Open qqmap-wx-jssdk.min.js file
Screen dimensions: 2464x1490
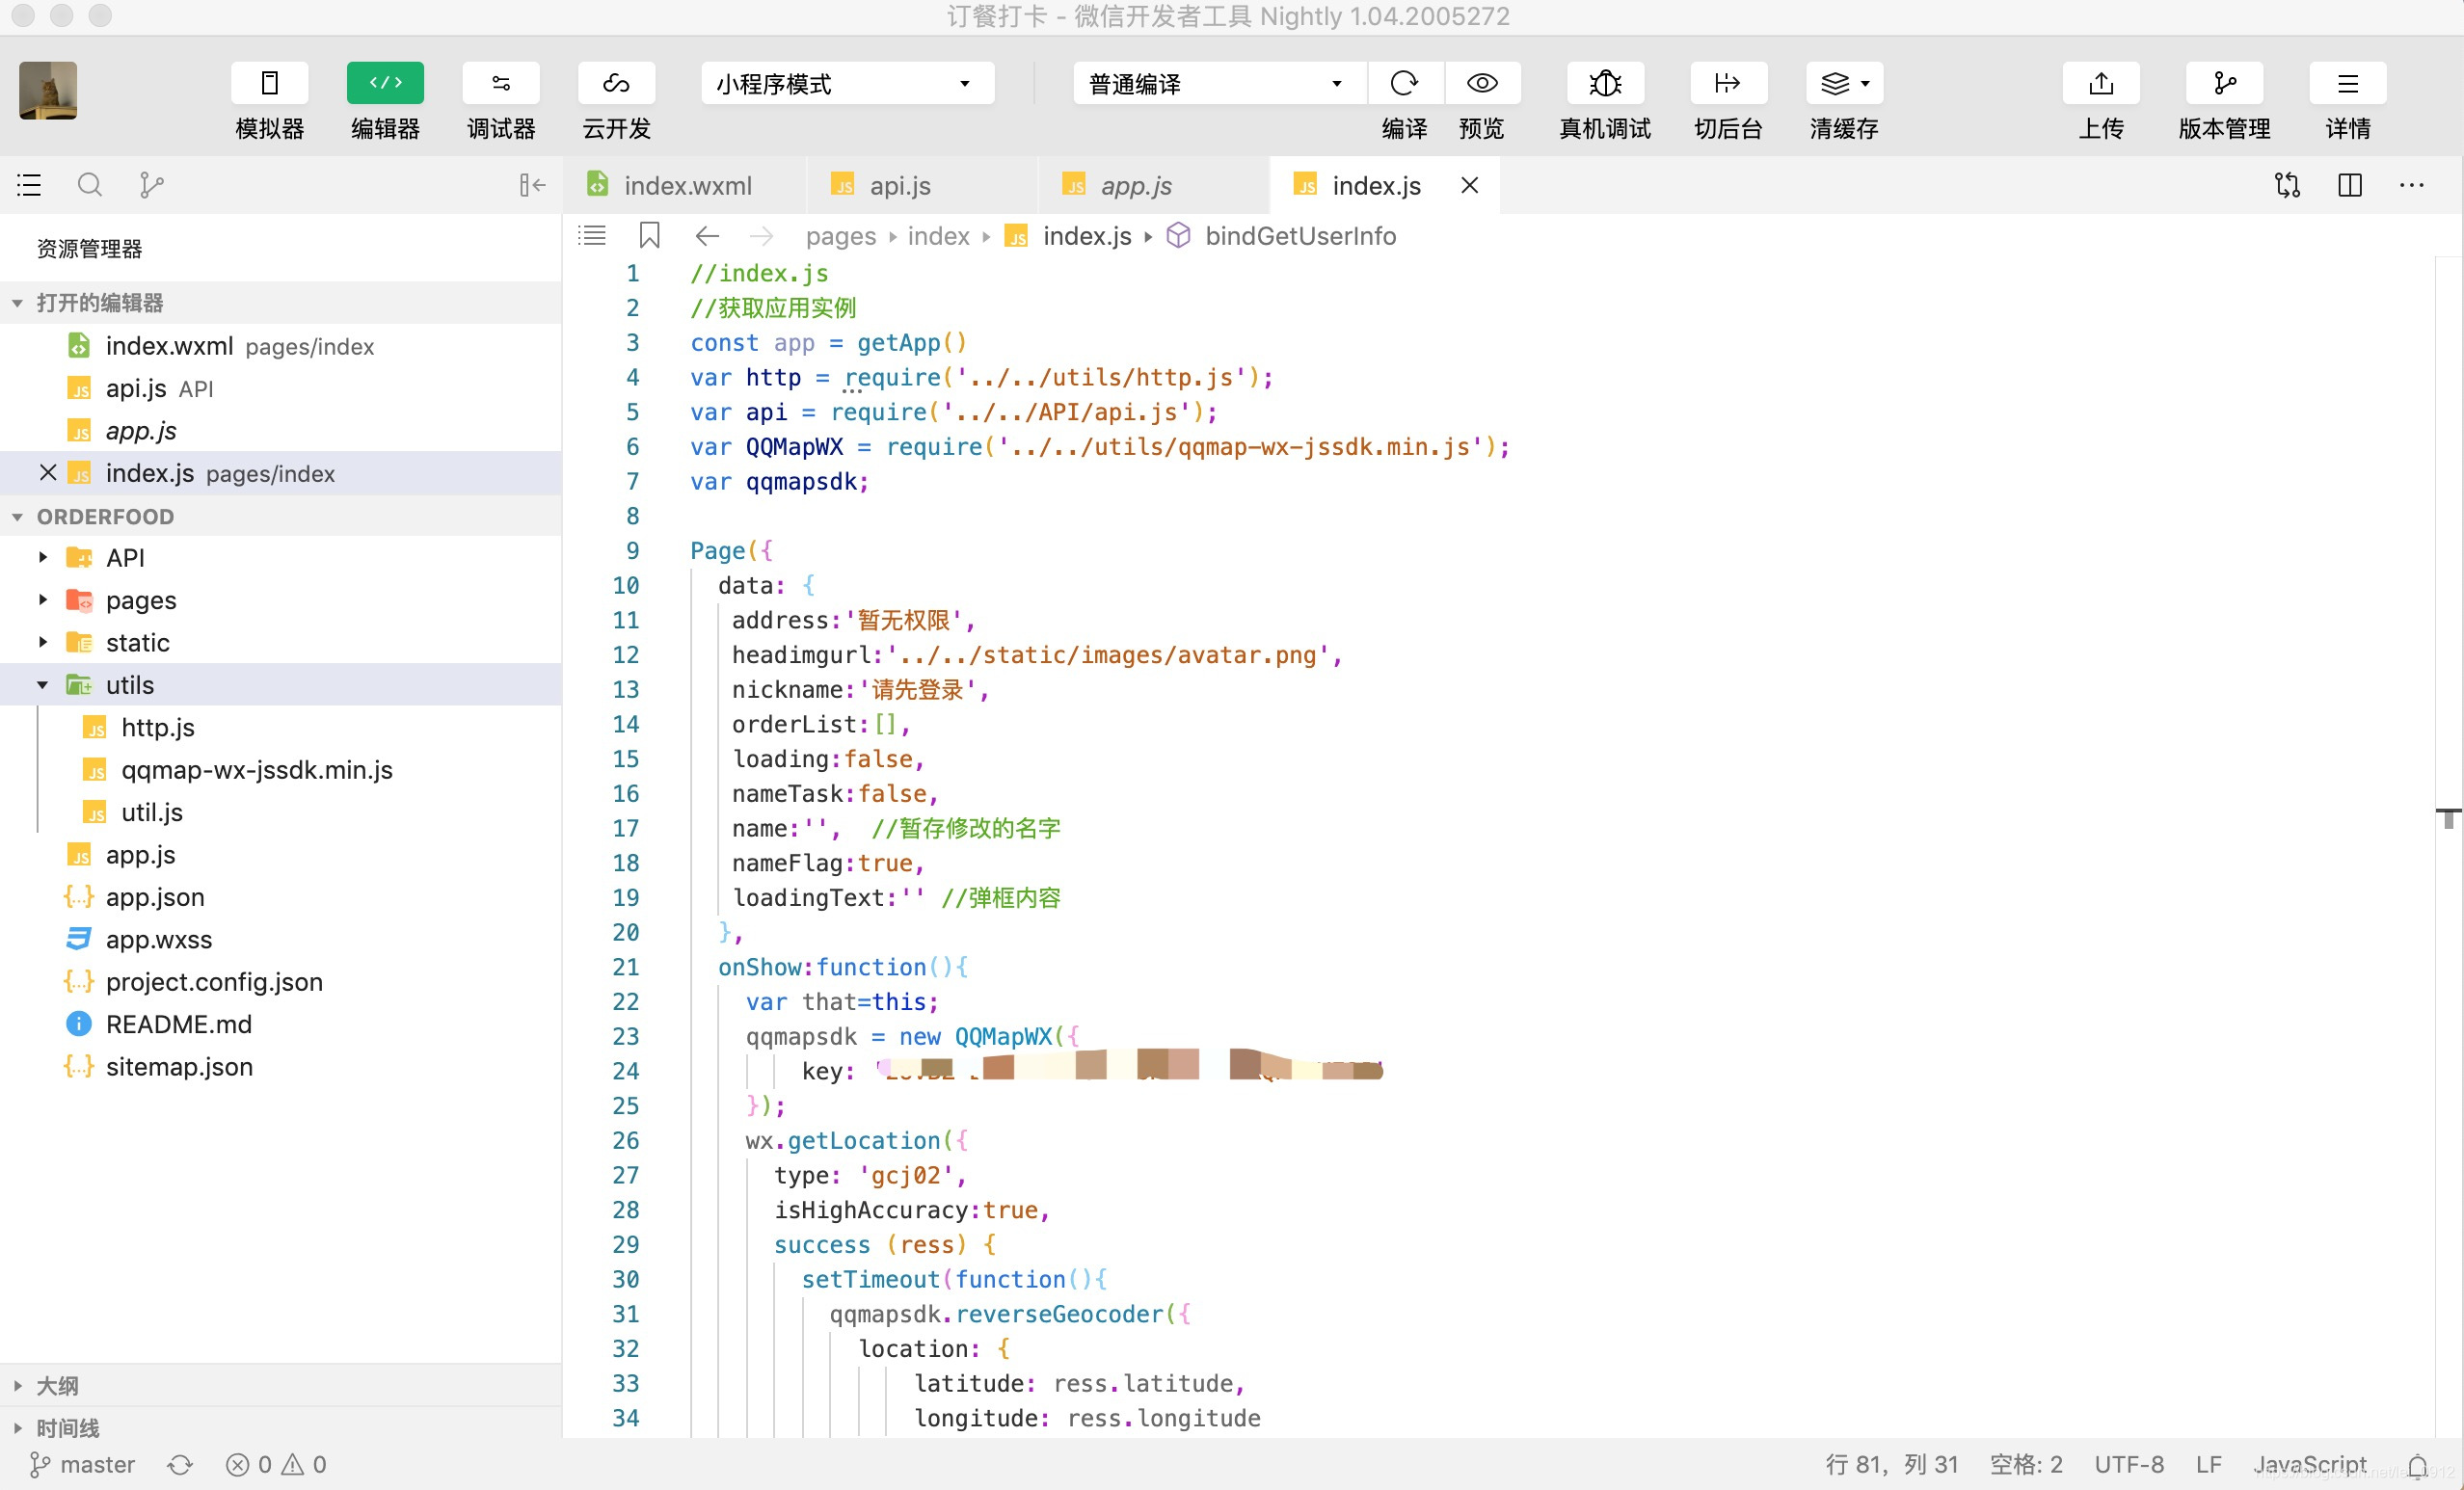280,770
